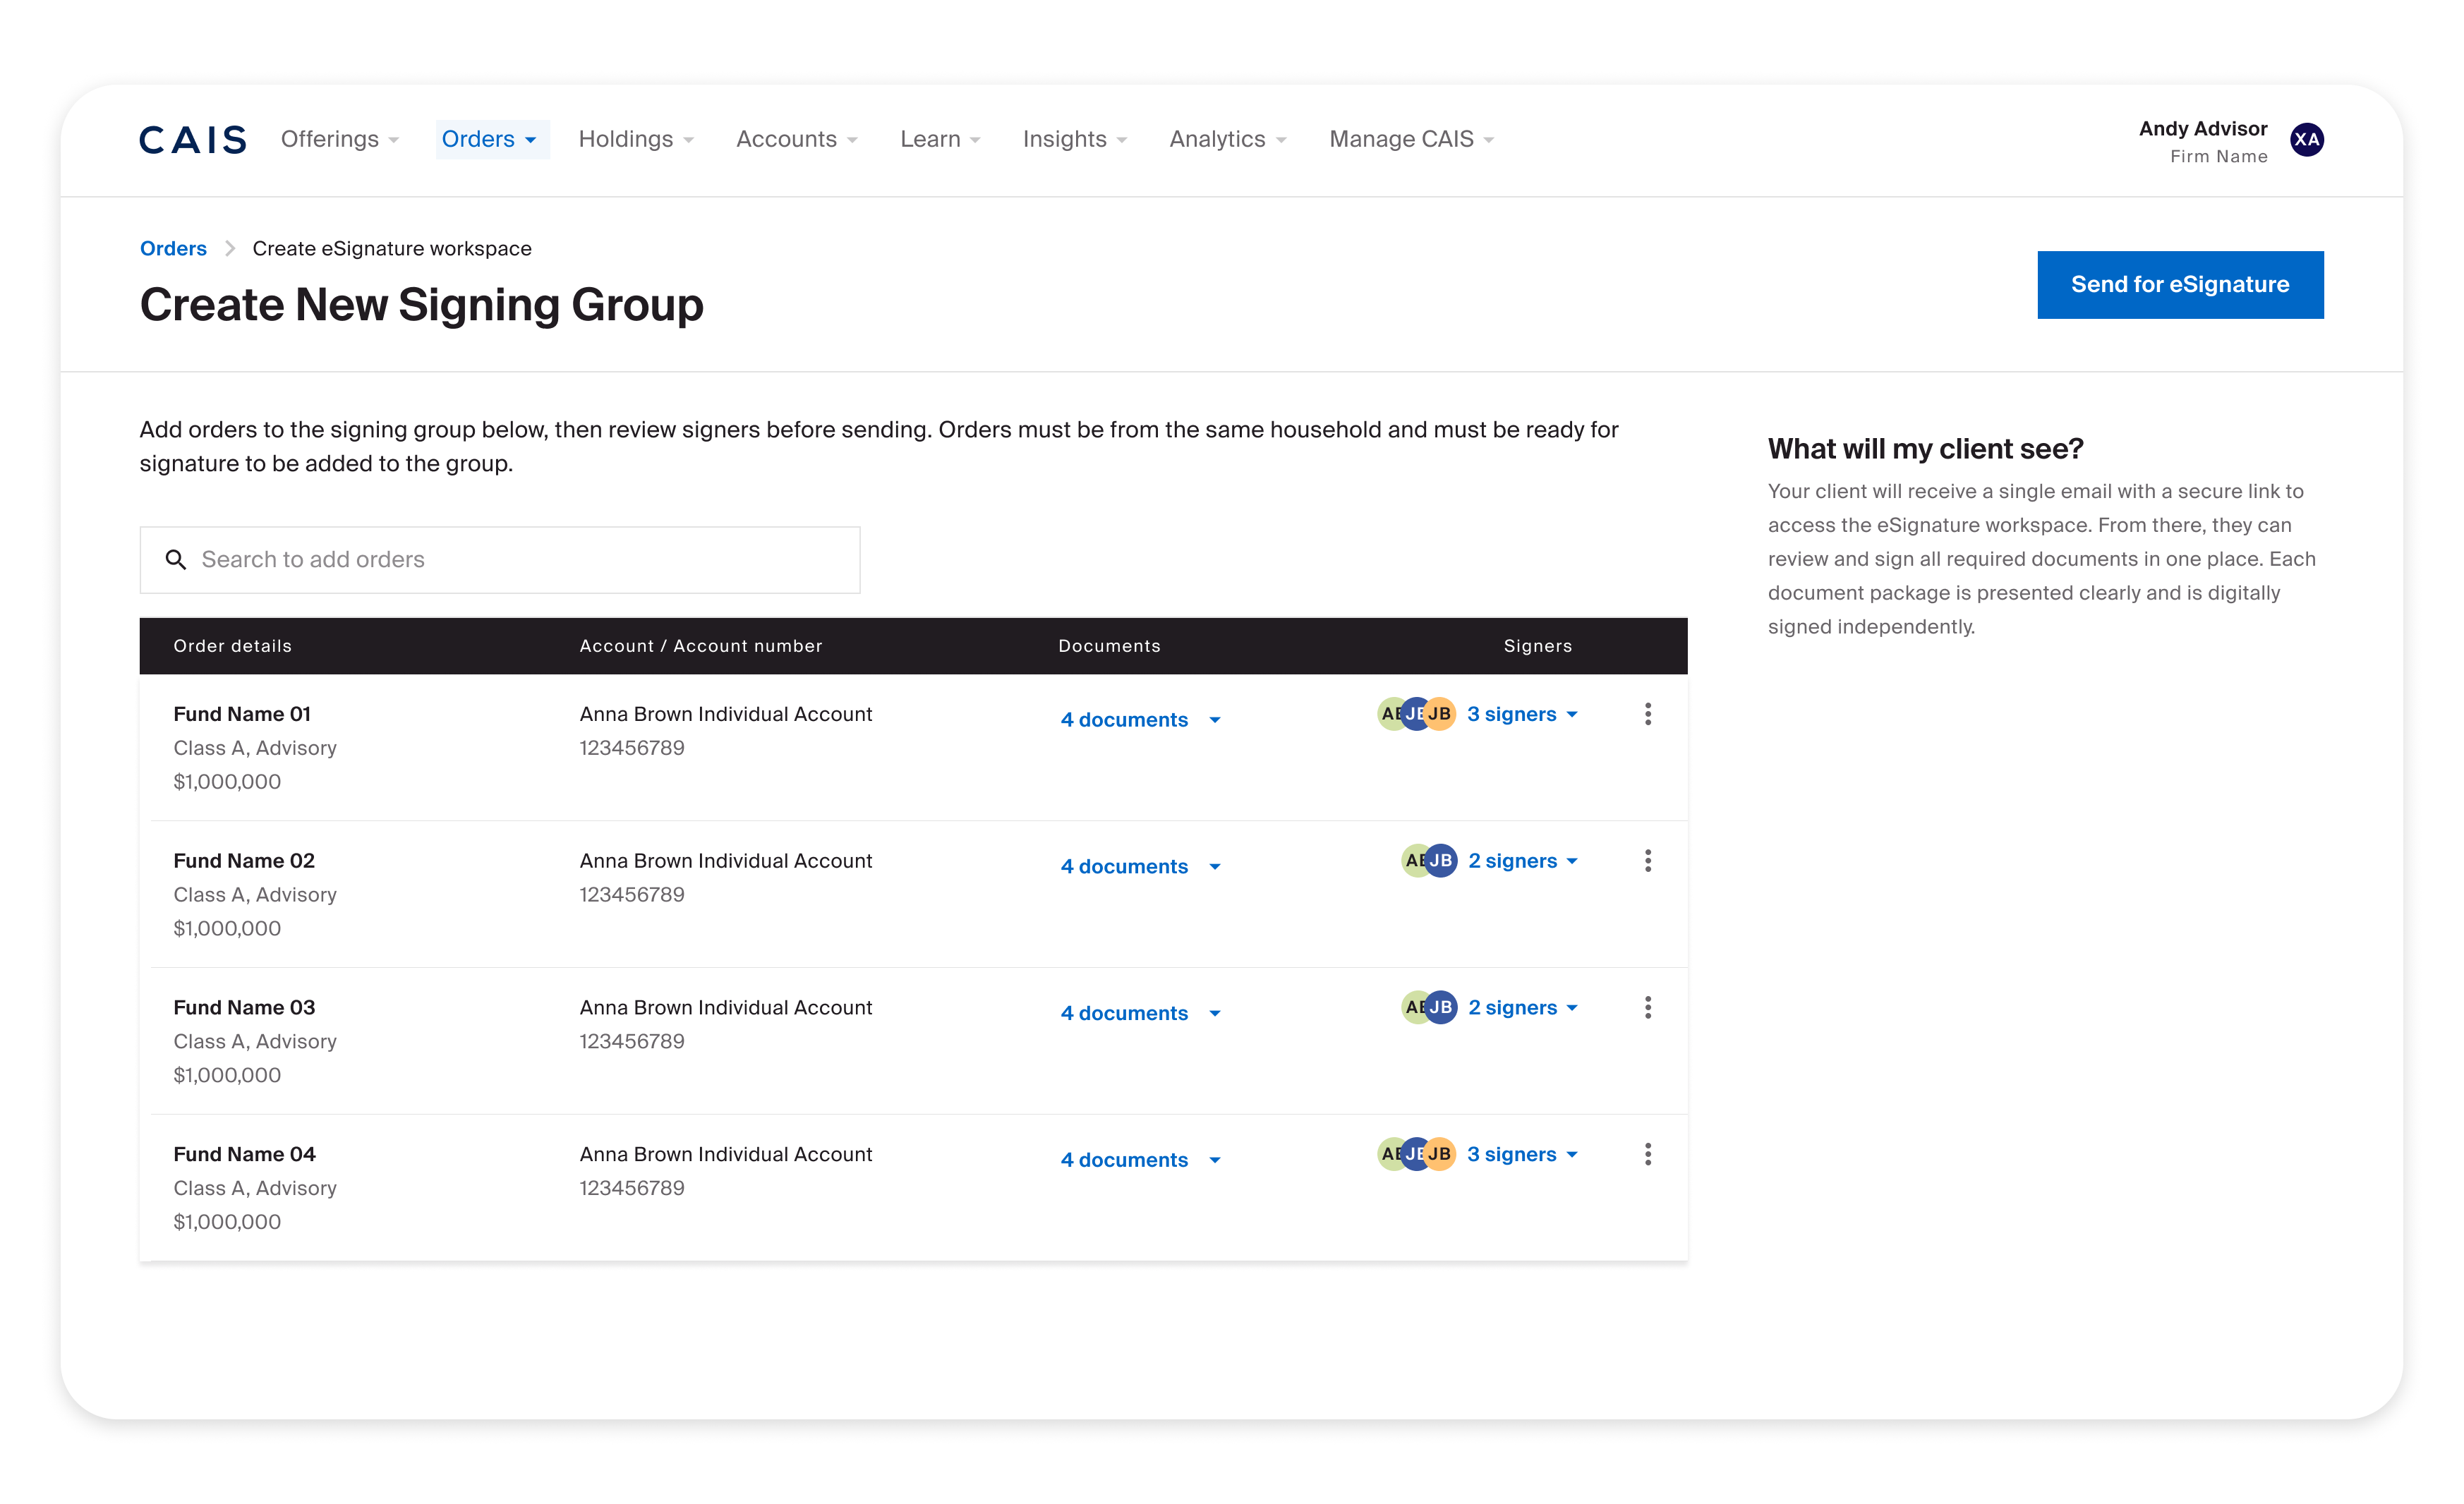Select the Fund Name 03 title
The height and width of the screenshot is (1504, 2464).
(244, 1008)
